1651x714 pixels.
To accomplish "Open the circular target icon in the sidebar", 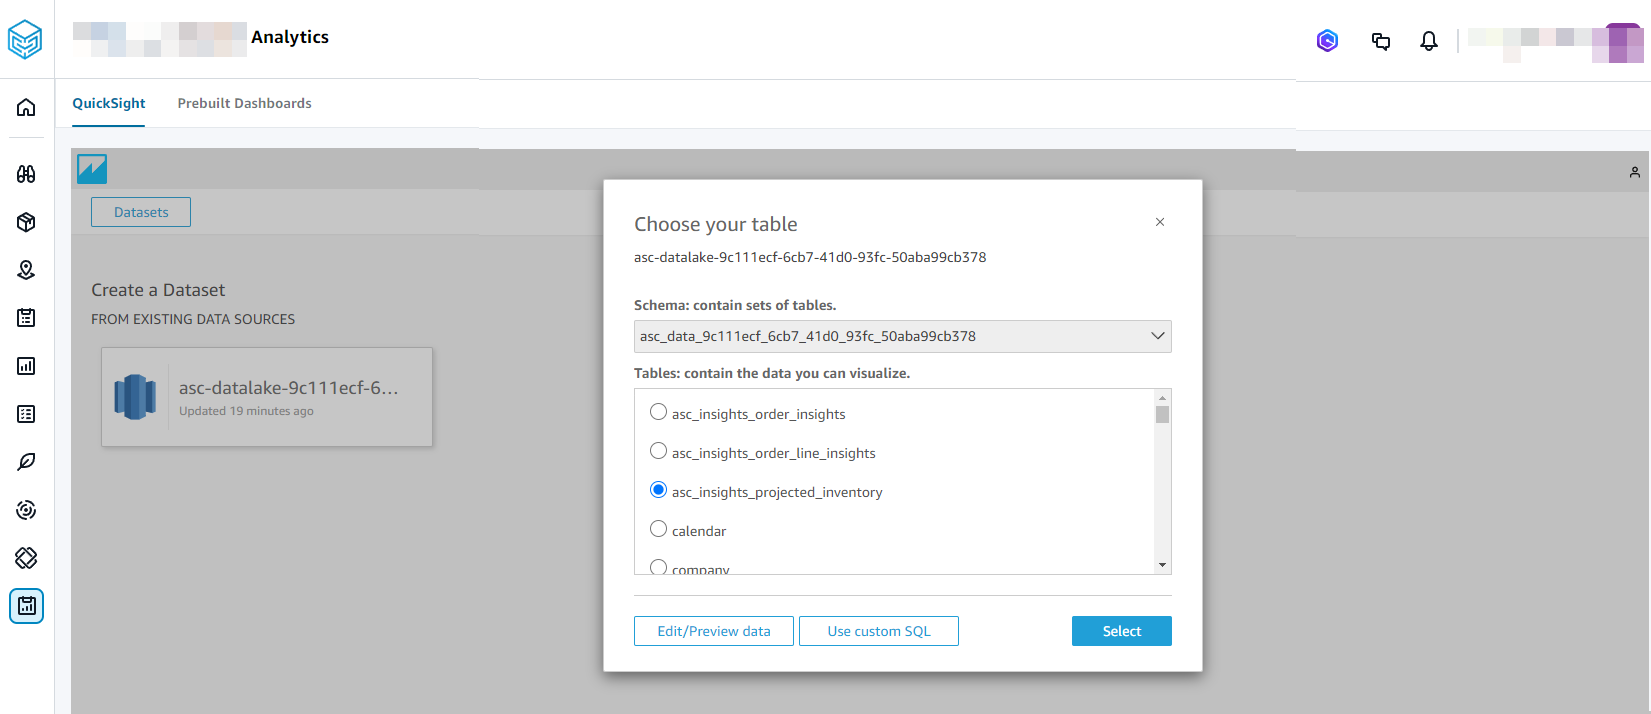I will coord(26,510).
